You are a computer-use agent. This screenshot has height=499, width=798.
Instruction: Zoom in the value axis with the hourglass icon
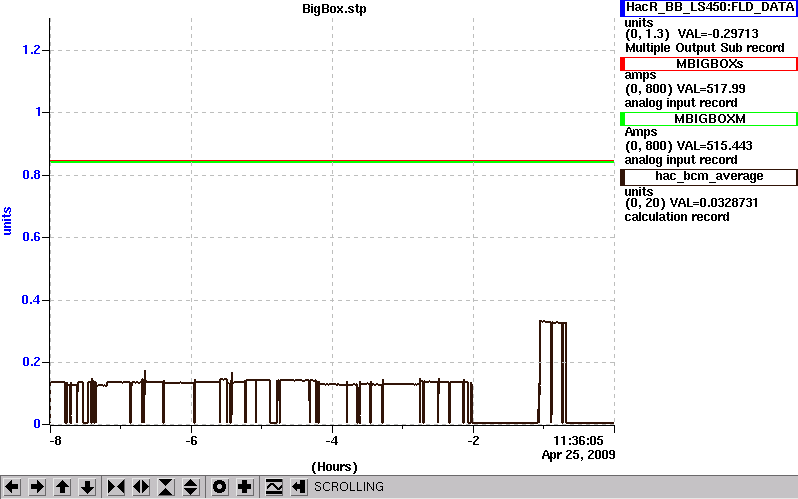pos(166,487)
